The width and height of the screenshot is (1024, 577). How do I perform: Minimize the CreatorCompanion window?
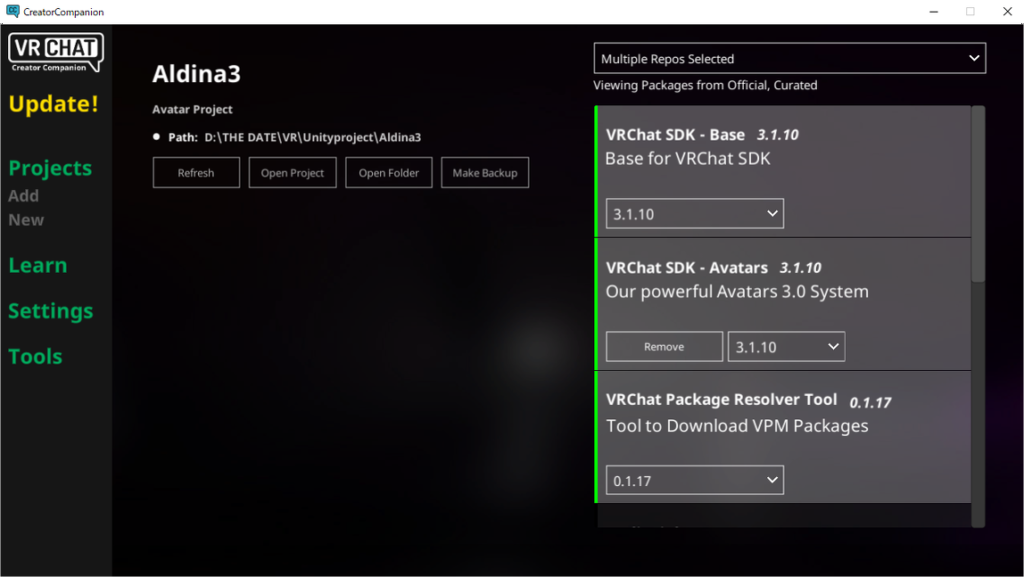pyautogui.click(x=934, y=12)
